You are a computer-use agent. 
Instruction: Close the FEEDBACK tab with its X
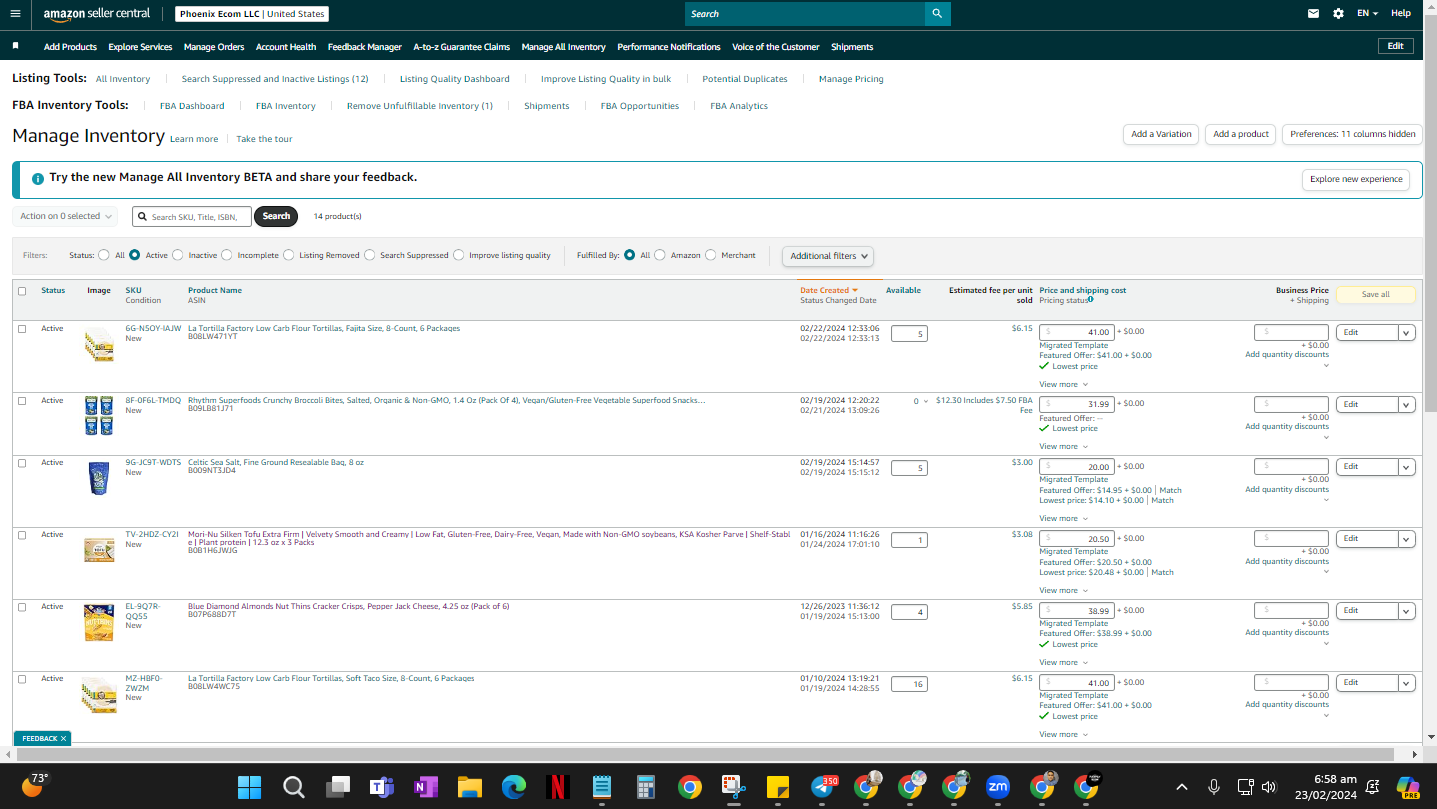point(63,739)
